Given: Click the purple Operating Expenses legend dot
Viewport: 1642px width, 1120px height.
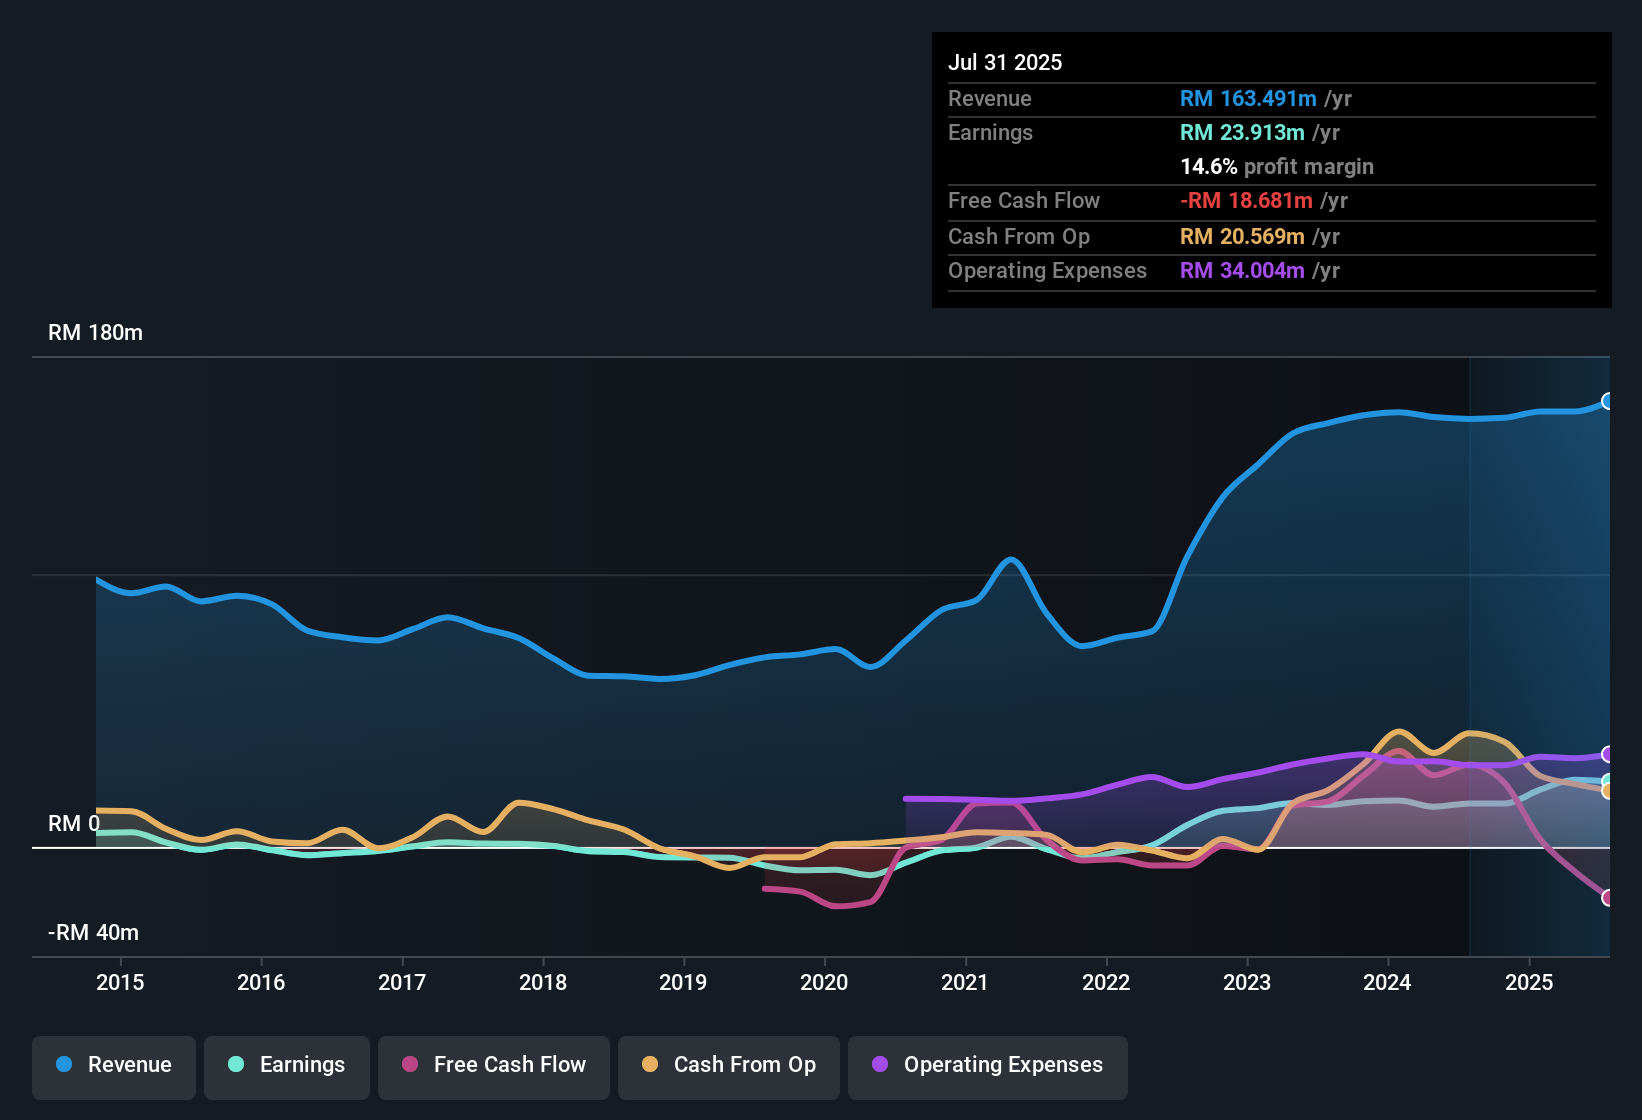Looking at the screenshot, I should coord(880,1064).
